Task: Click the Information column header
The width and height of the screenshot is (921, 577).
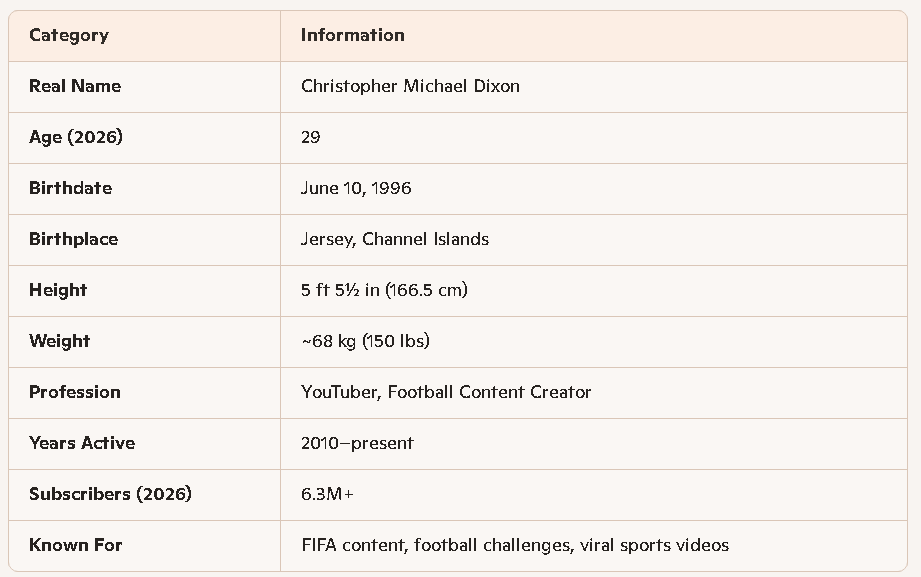Action: tap(352, 35)
